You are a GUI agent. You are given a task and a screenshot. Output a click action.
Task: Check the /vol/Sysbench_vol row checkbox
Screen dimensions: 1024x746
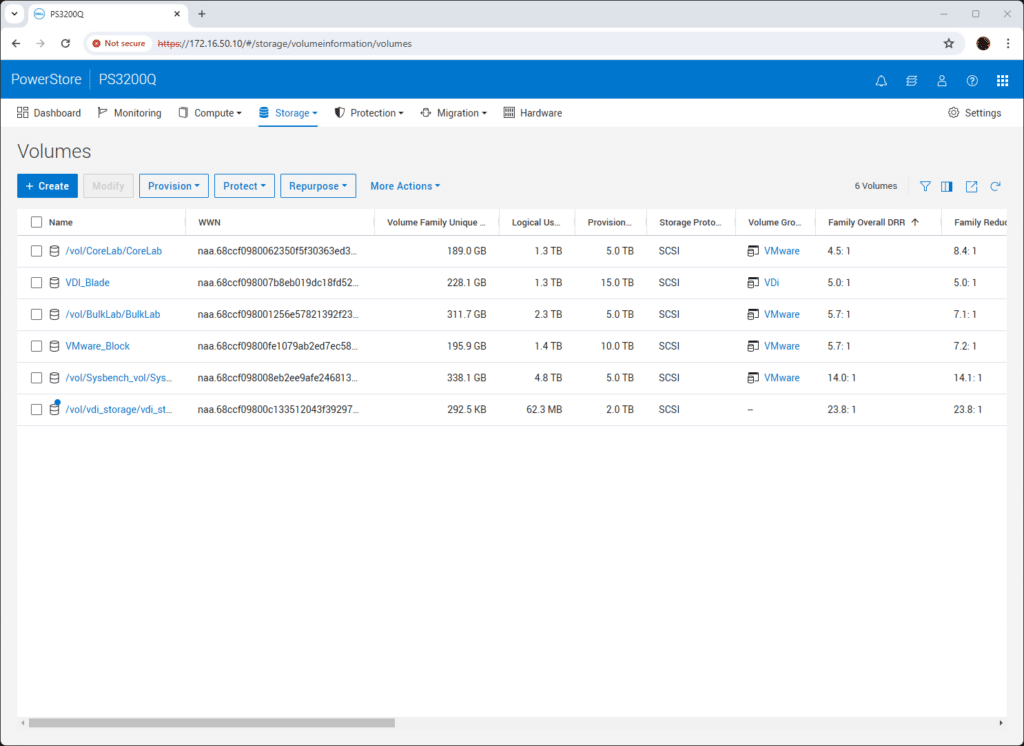click(x=37, y=378)
